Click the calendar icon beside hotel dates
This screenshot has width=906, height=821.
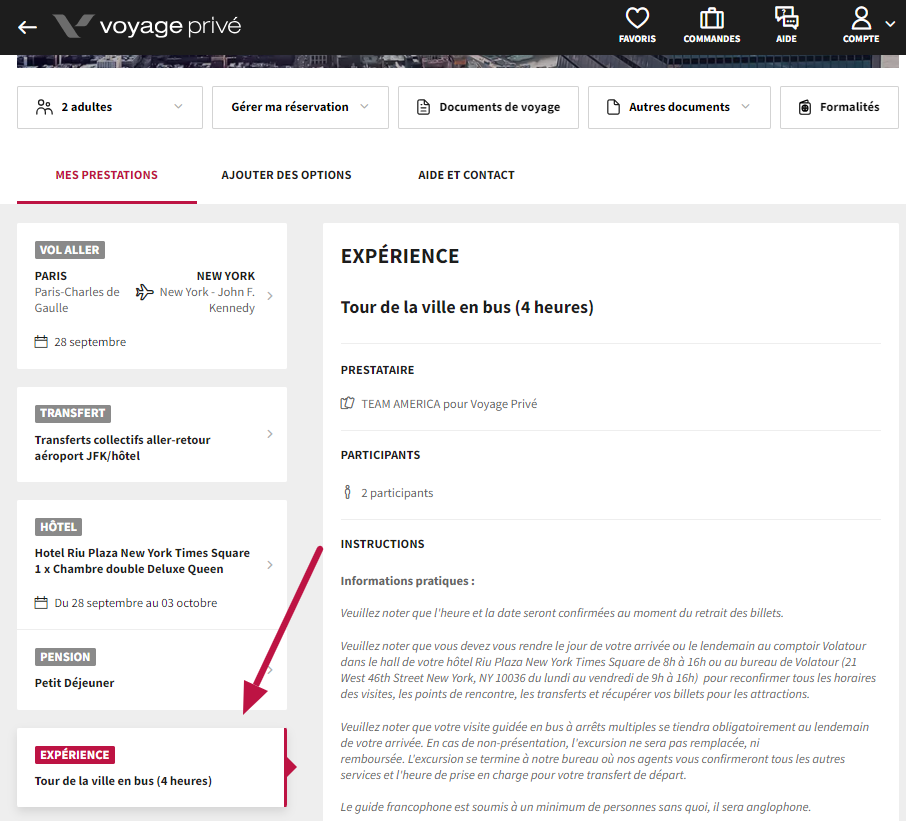coord(41,603)
